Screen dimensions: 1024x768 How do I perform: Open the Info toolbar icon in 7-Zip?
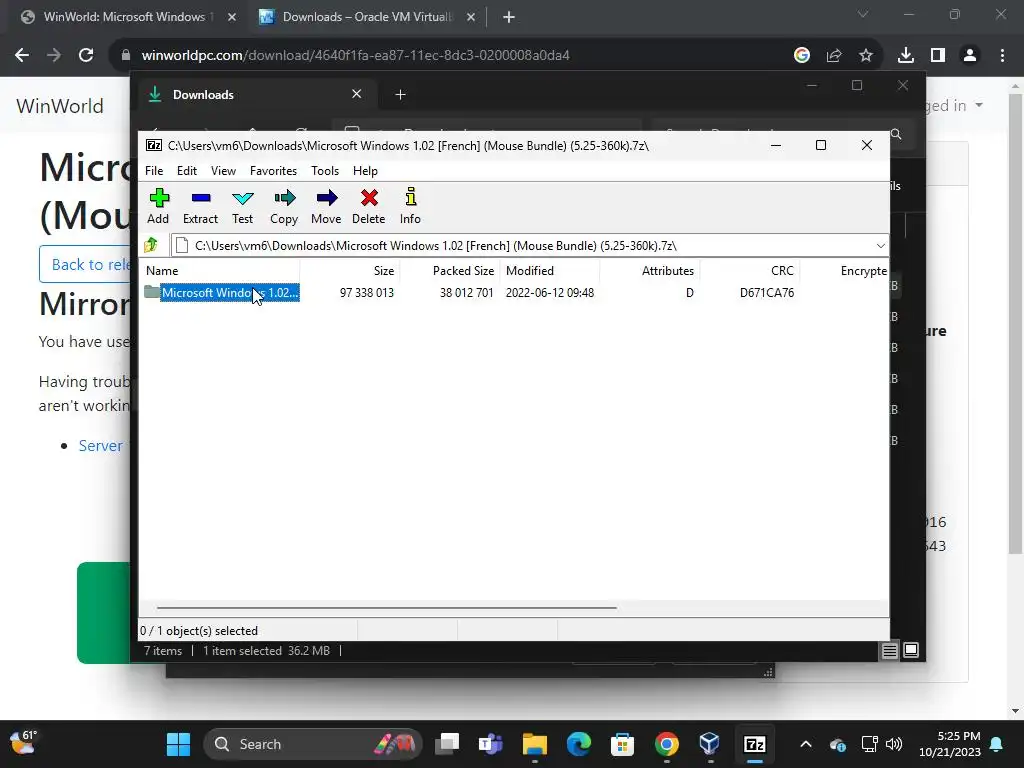click(x=410, y=206)
